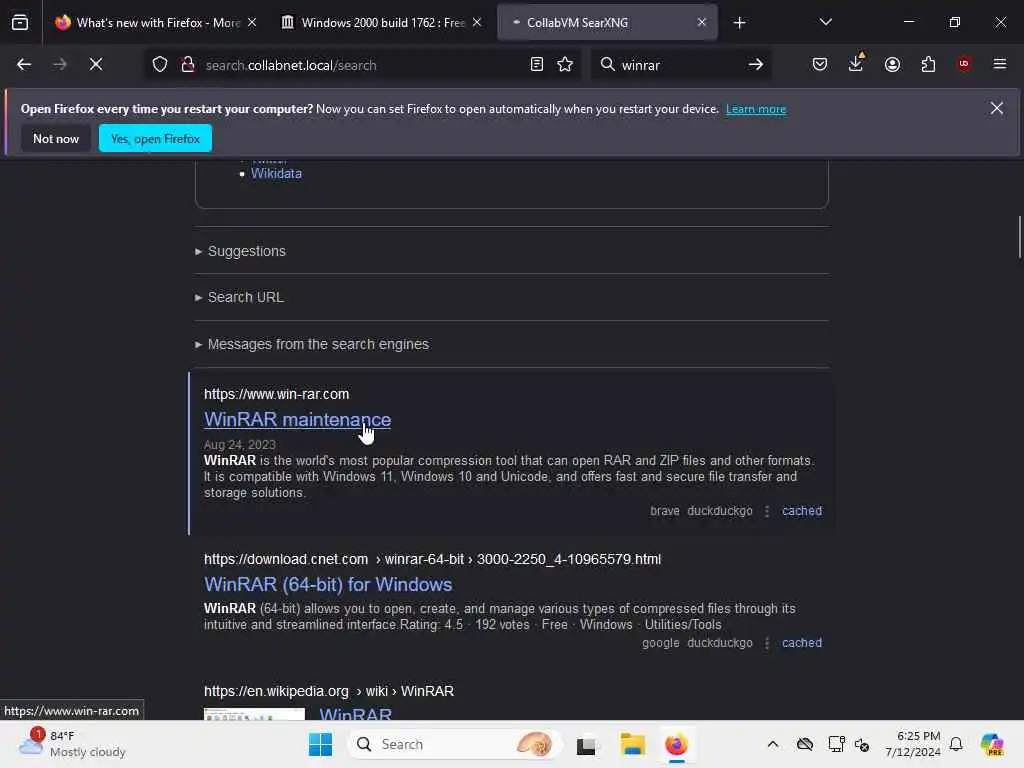The height and width of the screenshot is (768, 1024).
Task: Open a new tab
Action: coord(739,23)
